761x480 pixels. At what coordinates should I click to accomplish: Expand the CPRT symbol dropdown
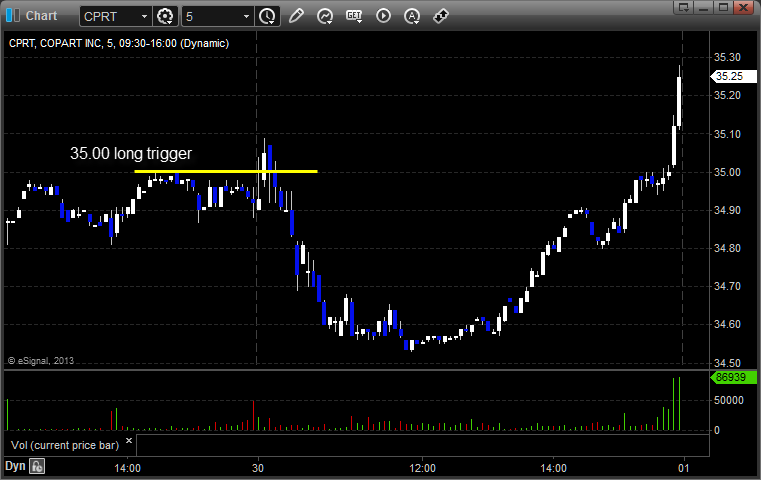(x=144, y=17)
